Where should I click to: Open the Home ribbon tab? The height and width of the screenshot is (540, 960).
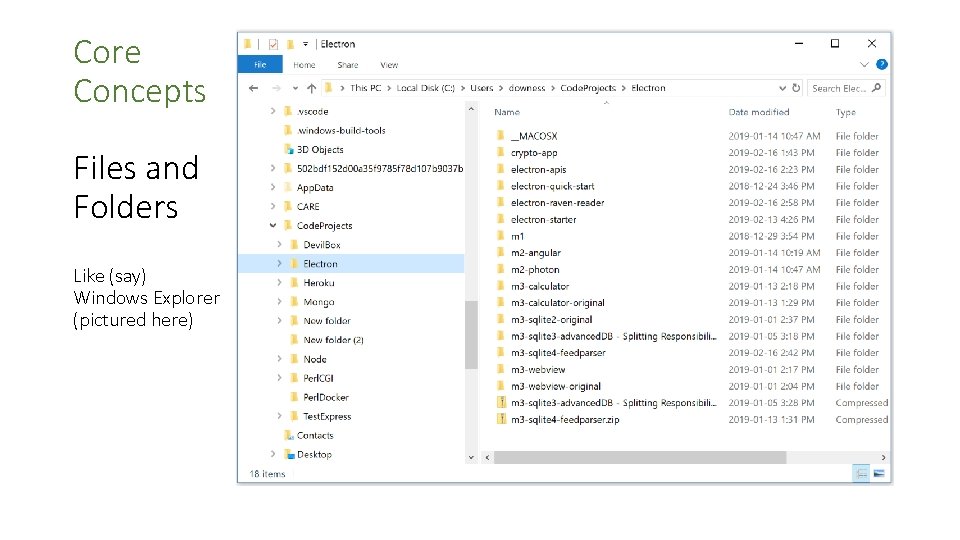(304, 65)
